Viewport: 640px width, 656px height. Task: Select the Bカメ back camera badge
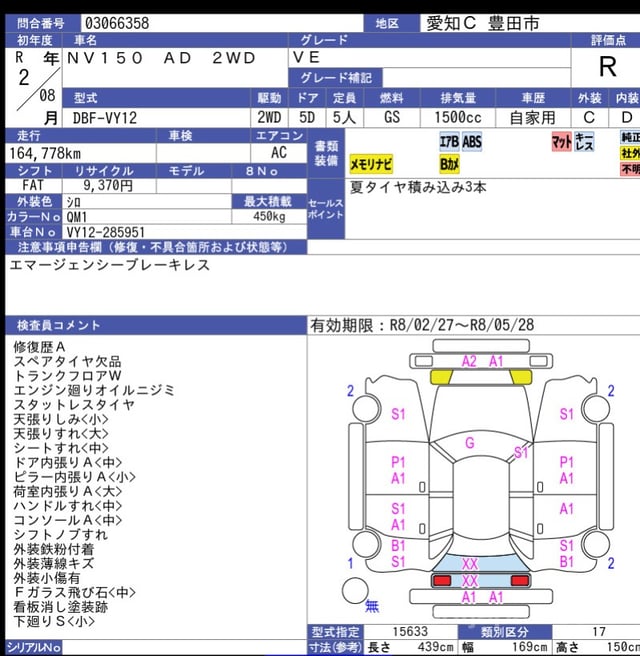click(450, 163)
